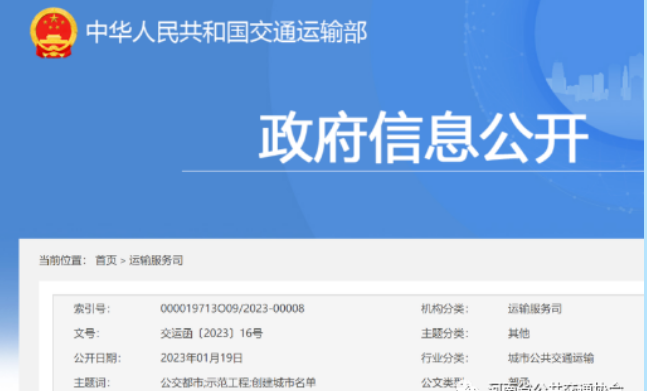647x391 pixels.
Task: Open the 运输服务司 breadcrumb link
Action: pos(156,260)
